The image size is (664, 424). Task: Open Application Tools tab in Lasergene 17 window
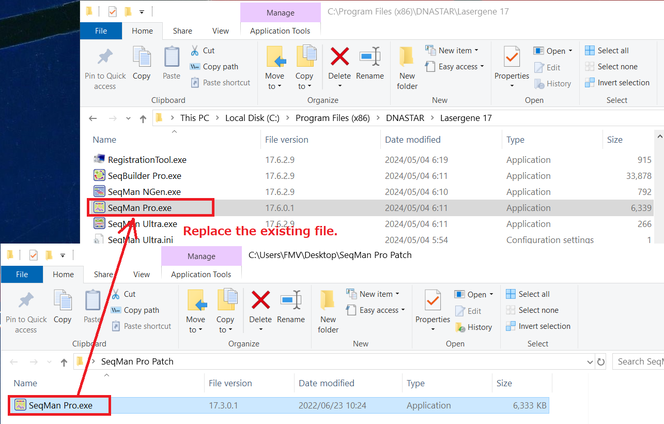pos(280,31)
